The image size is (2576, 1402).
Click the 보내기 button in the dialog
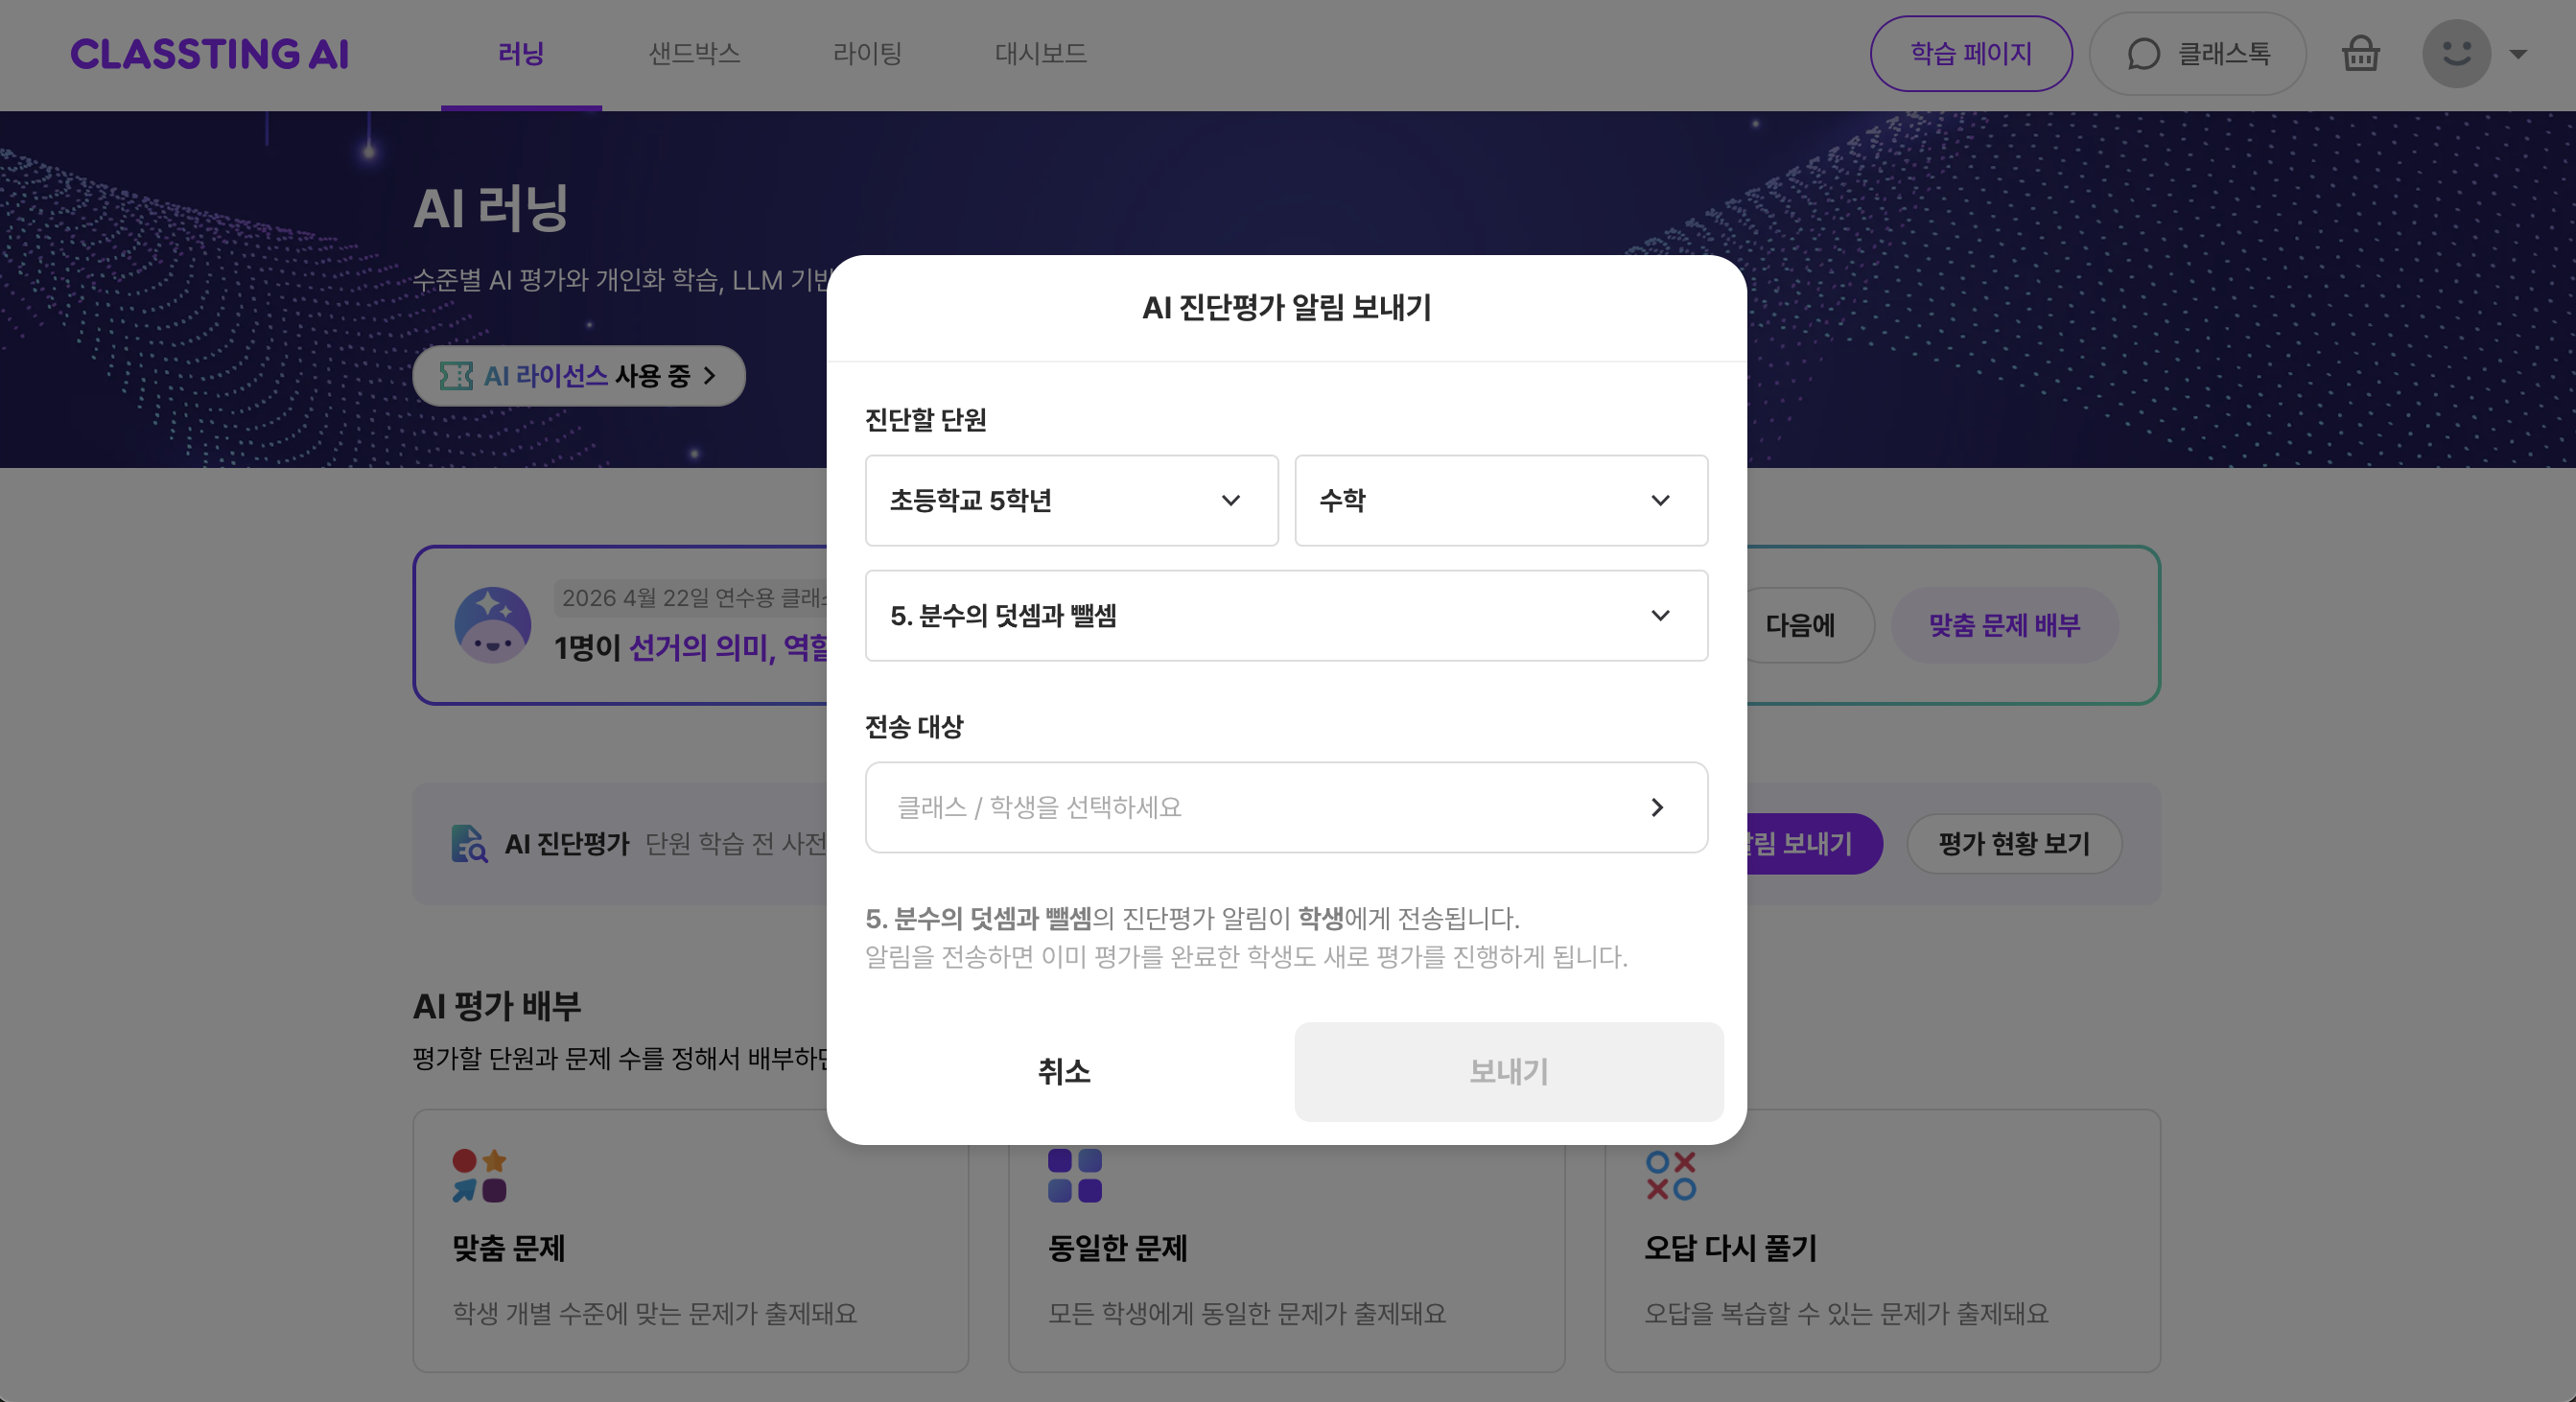pyautogui.click(x=1508, y=1071)
